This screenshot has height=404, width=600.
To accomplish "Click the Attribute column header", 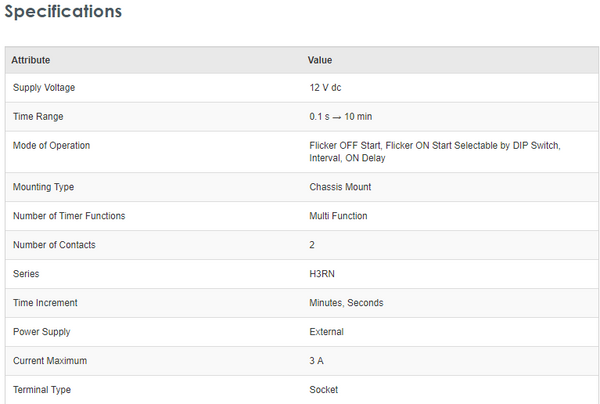I will [31, 60].
